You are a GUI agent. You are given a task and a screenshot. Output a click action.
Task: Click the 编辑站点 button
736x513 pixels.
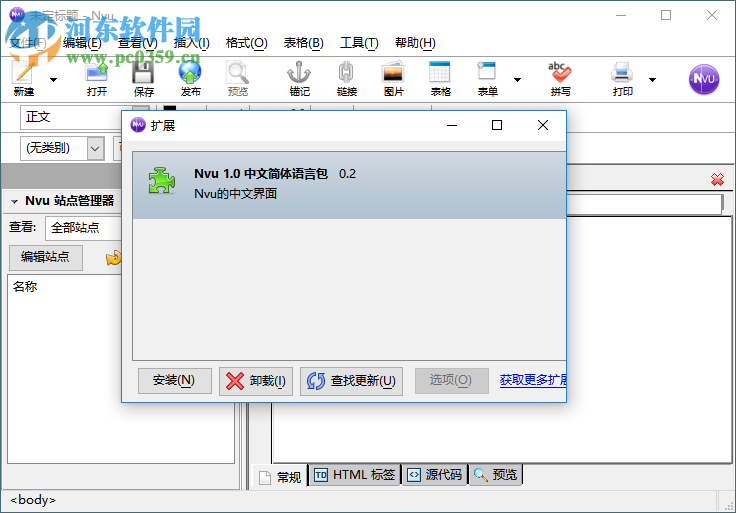pos(46,257)
